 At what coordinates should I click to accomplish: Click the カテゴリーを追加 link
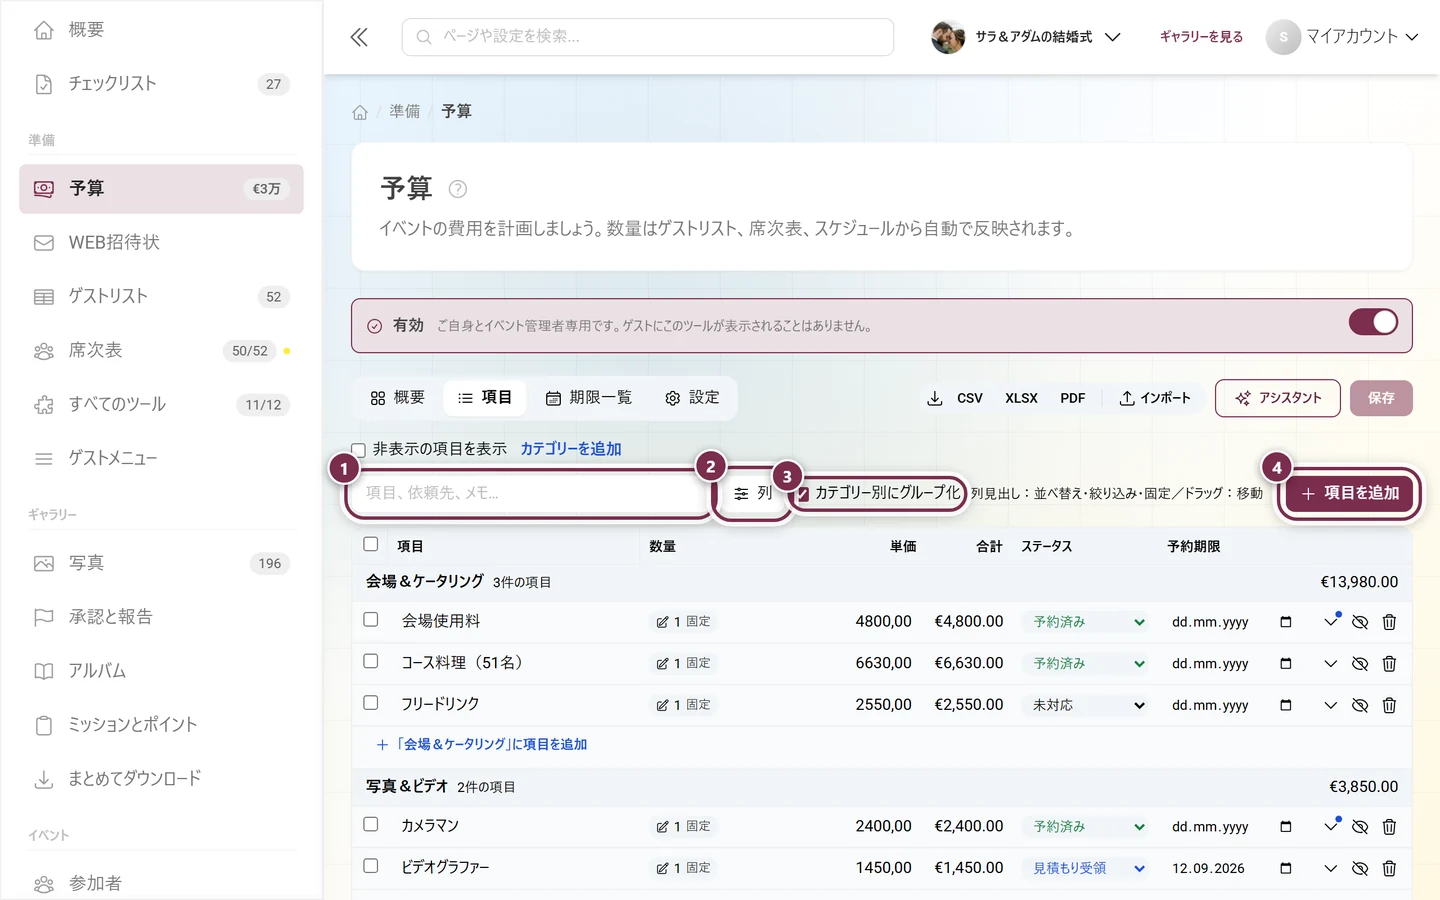tap(571, 449)
